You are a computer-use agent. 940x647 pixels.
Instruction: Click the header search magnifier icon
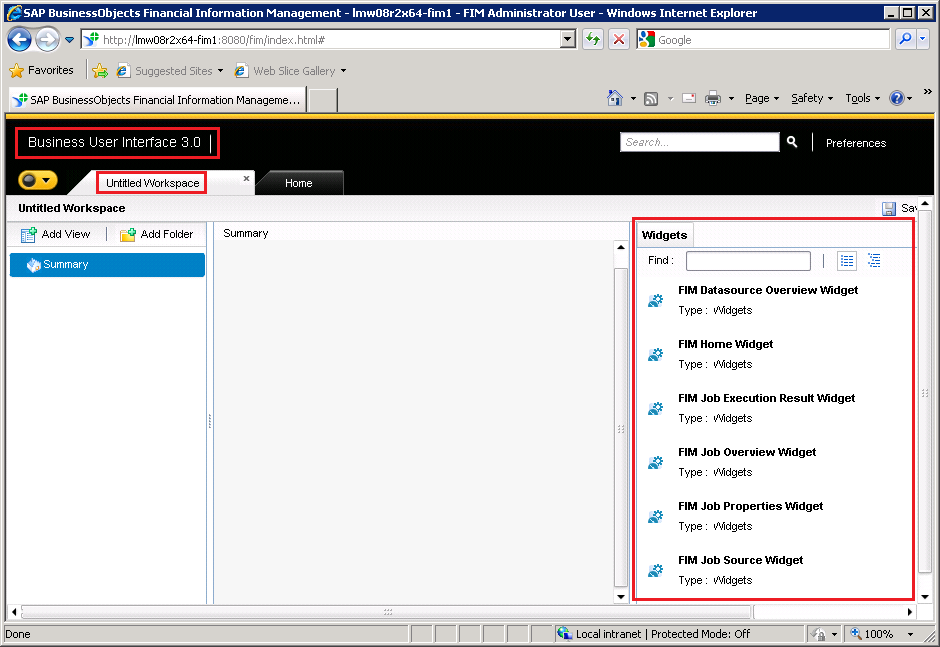793,142
